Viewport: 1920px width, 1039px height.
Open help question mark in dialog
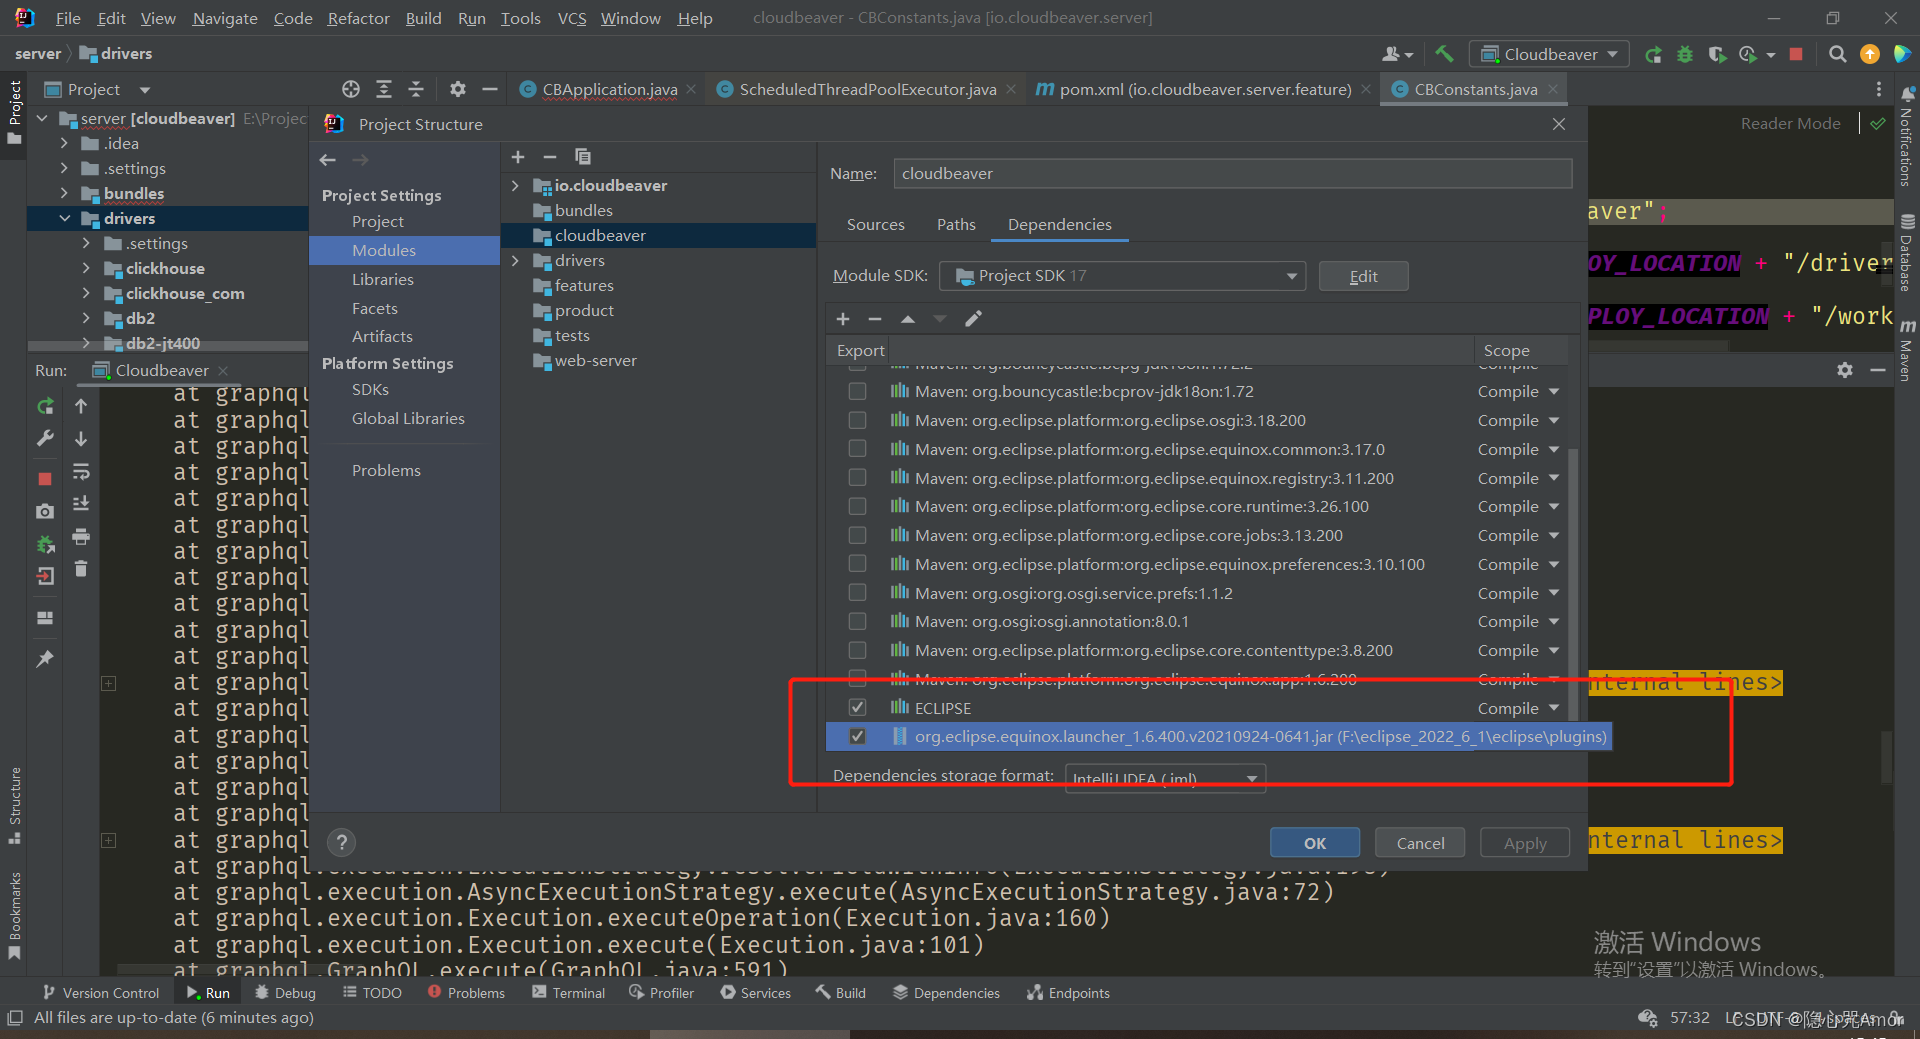coord(342,842)
